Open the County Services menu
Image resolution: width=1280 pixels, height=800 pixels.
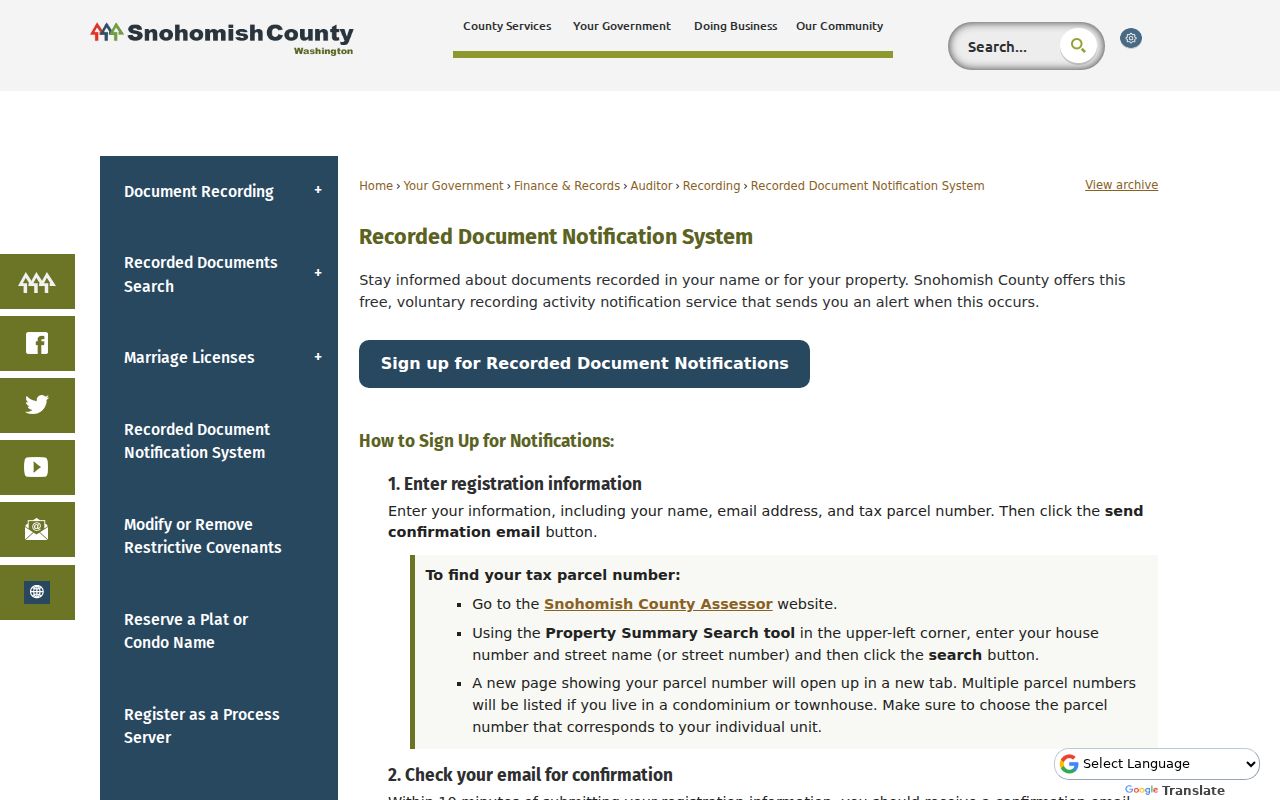(x=507, y=26)
